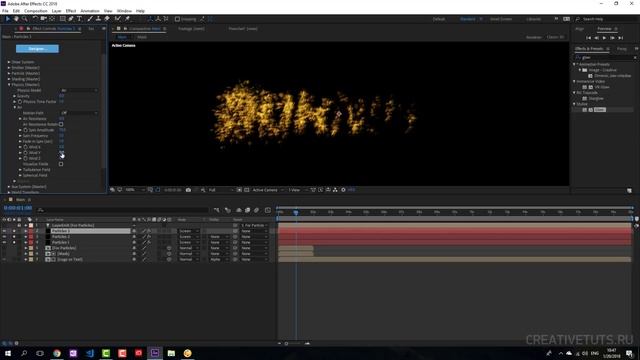This screenshot has width=640, height=360.
Task: Open the Effect menu
Action: click(71, 11)
